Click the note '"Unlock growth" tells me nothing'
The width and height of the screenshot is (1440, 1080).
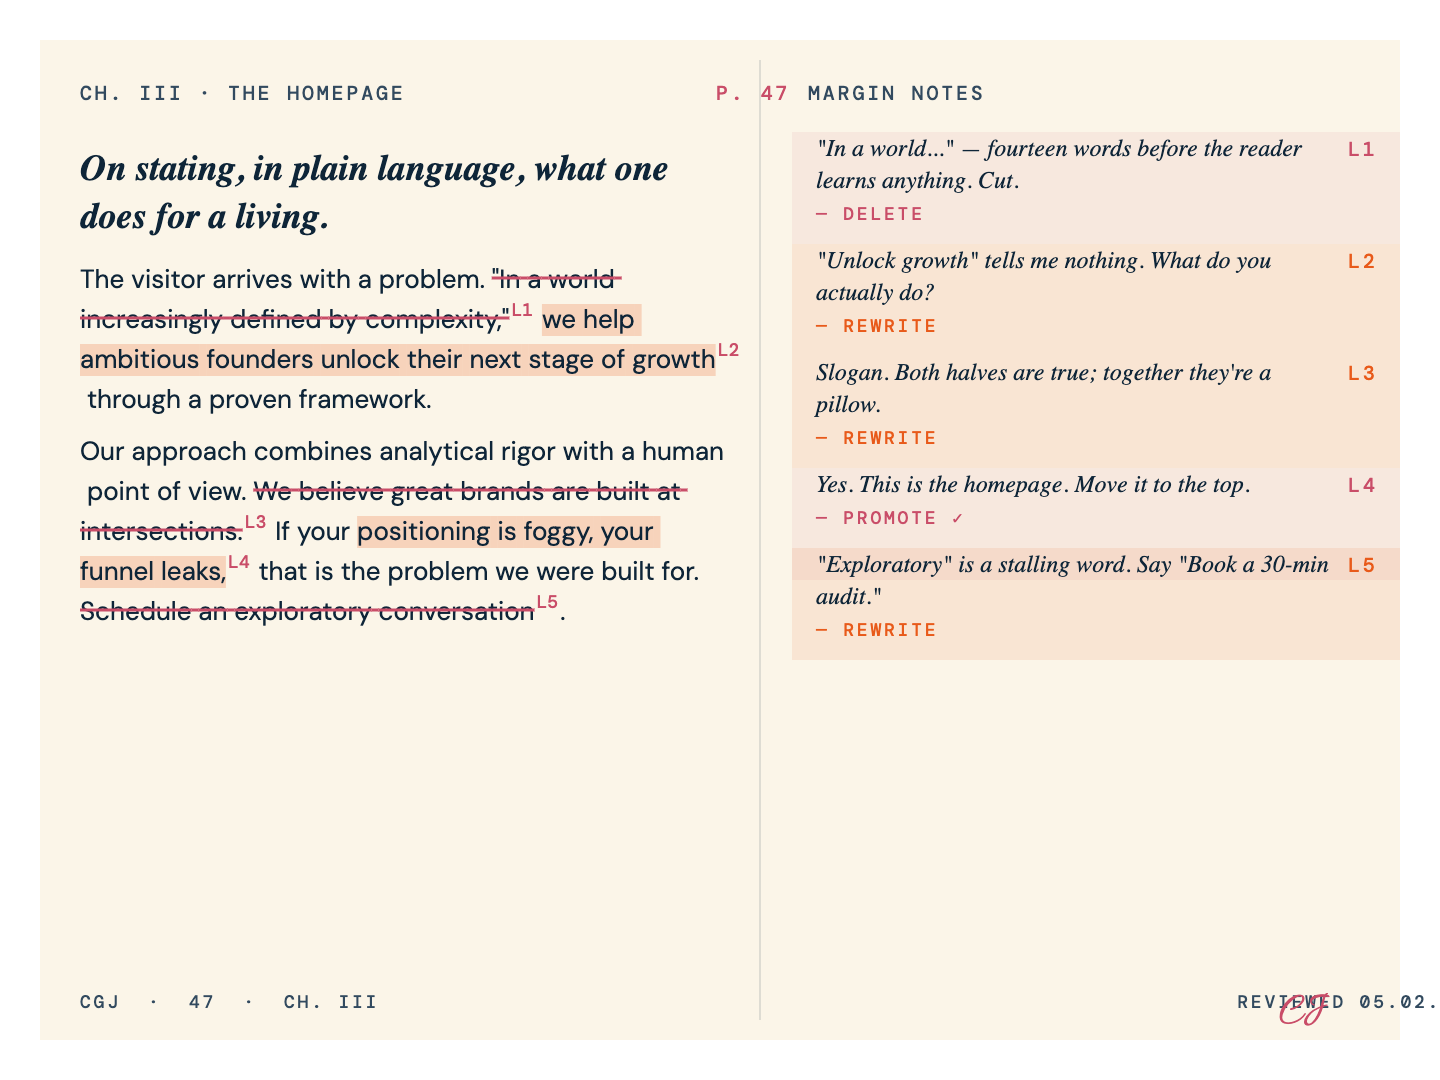coord(1044,277)
